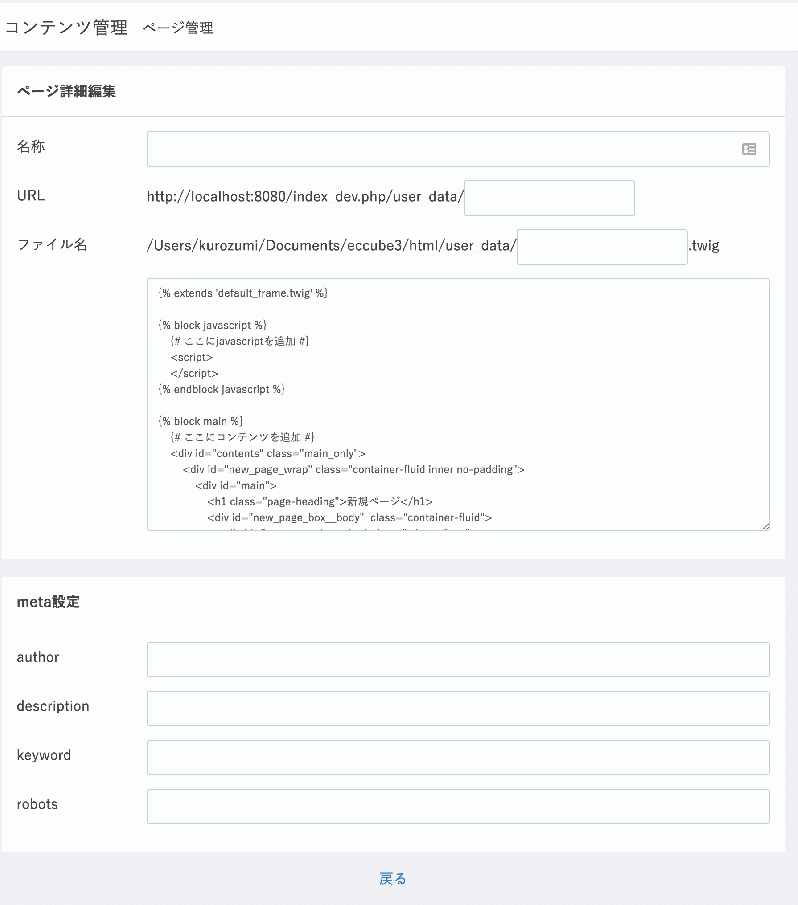The image size is (798, 905).
Task: Click the ページ詳細編集 section title
Action: [x=66, y=91]
